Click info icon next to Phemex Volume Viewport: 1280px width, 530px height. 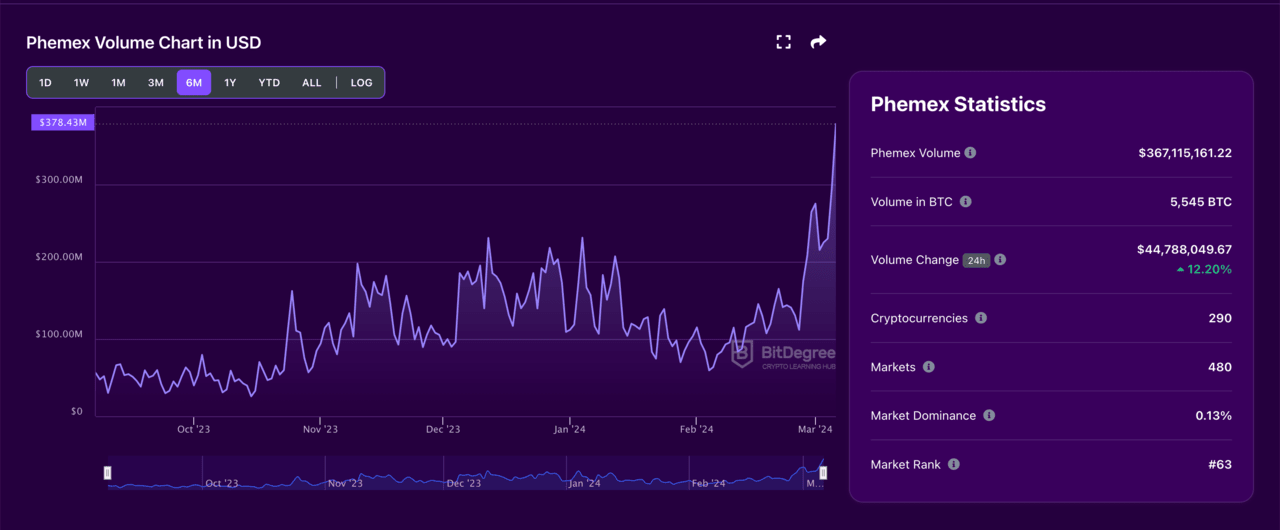pos(970,153)
